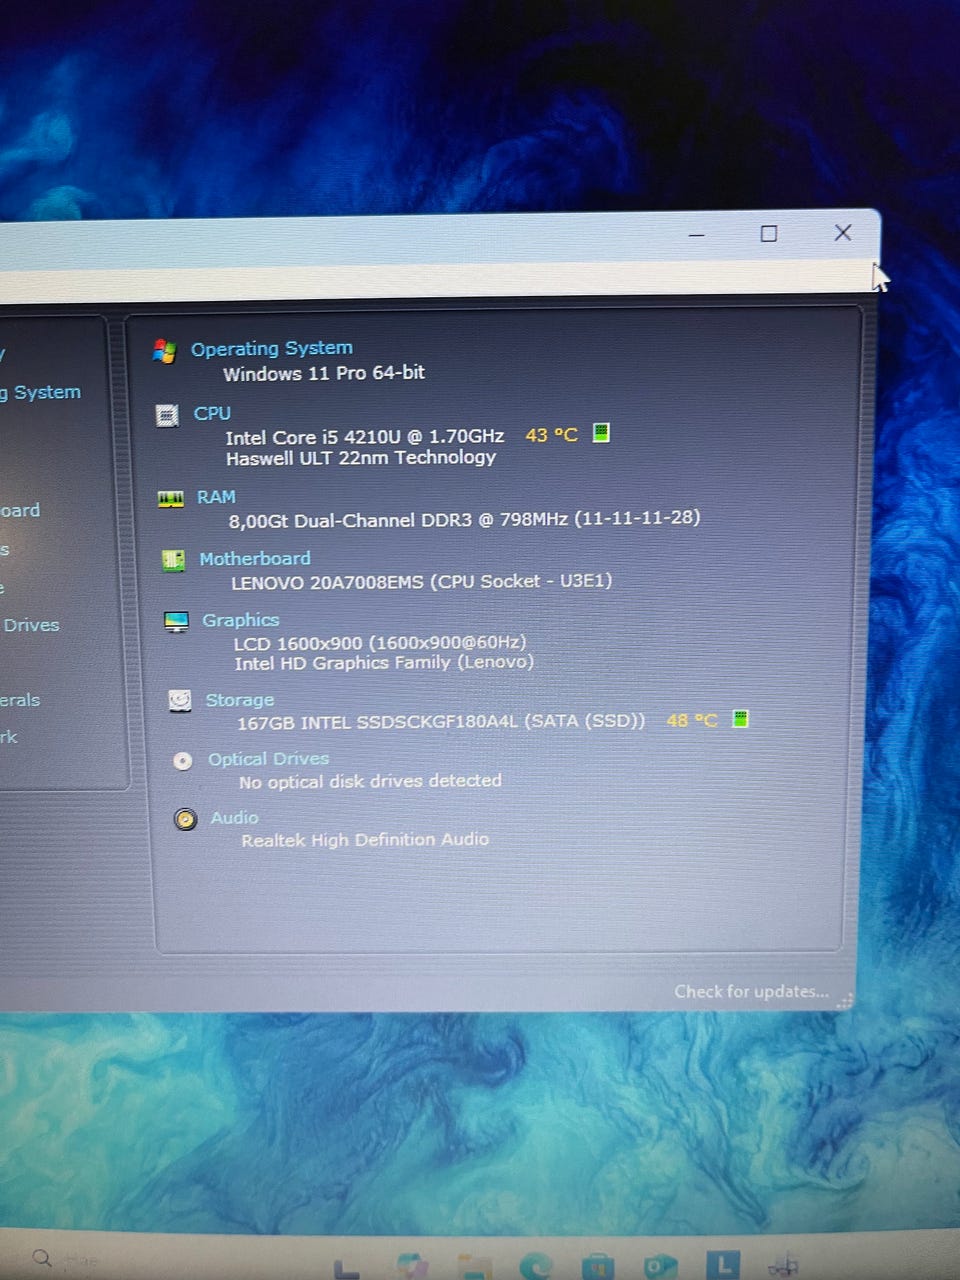Viewport: 960px width, 1280px height.
Task: Click the text Windows 11 Pro 64-bit
Action: [324, 373]
